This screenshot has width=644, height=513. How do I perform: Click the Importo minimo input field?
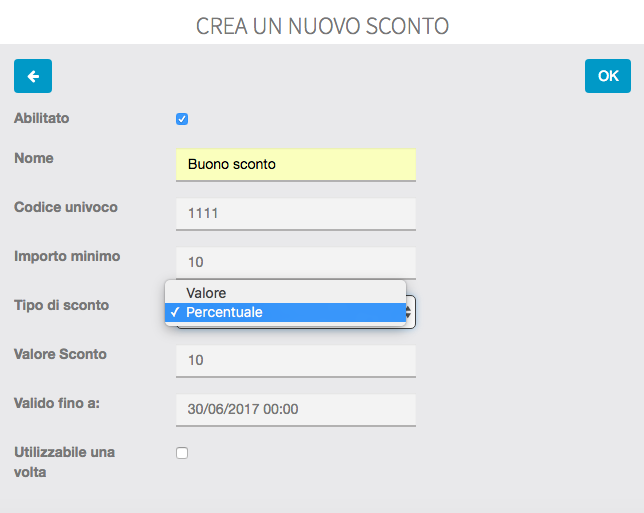(295, 262)
